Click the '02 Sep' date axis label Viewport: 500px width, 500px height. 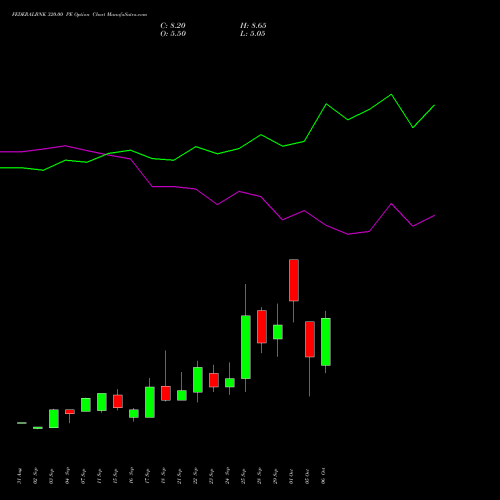(x=35, y=476)
